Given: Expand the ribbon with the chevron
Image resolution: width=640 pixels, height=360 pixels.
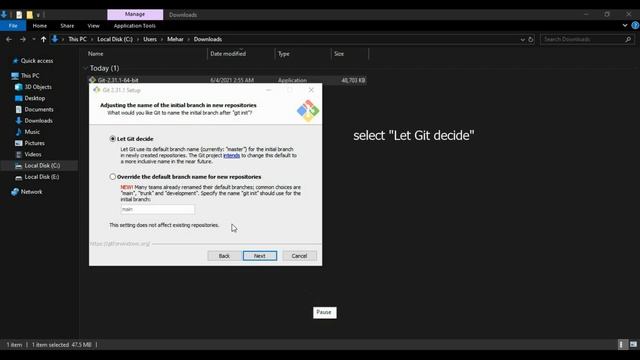Looking at the screenshot, I should [625, 25].
